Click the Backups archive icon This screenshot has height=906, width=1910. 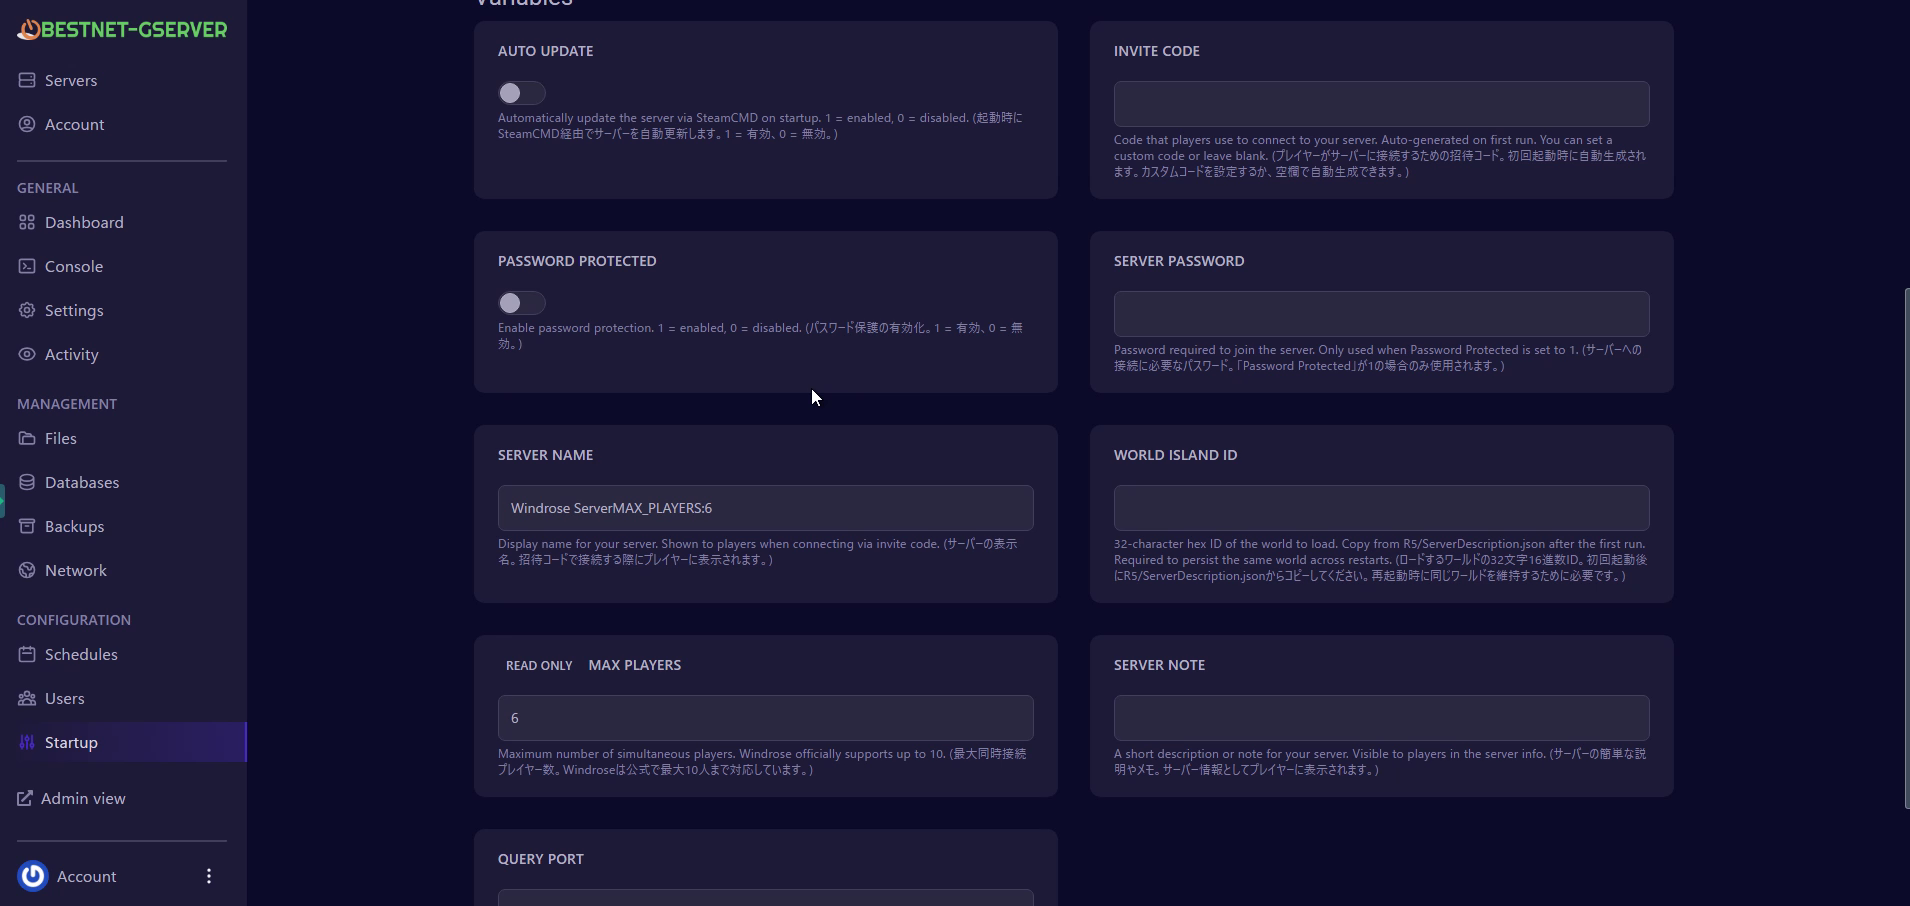coord(27,526)
